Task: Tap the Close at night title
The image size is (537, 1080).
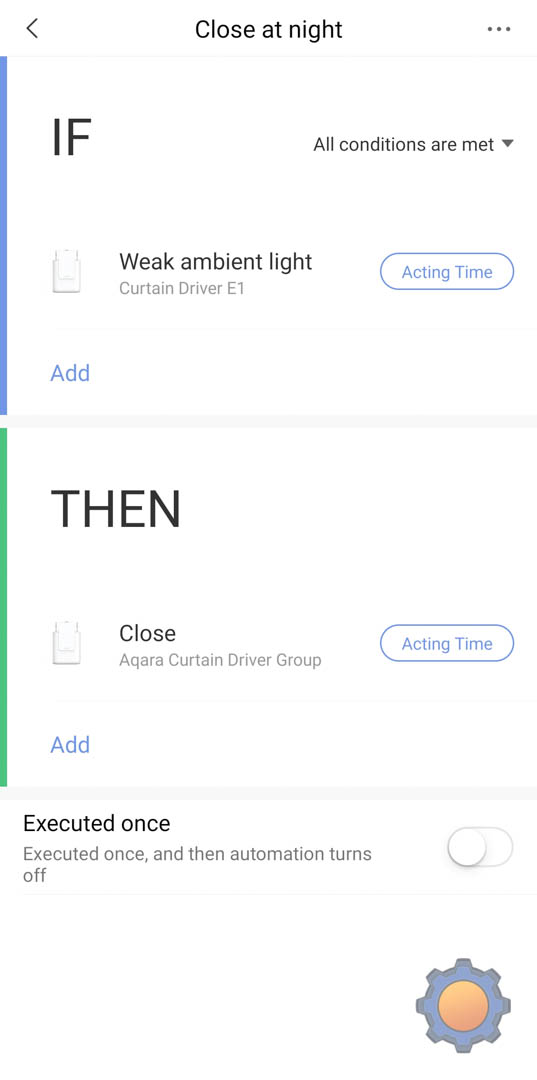Action: [268, 30]
